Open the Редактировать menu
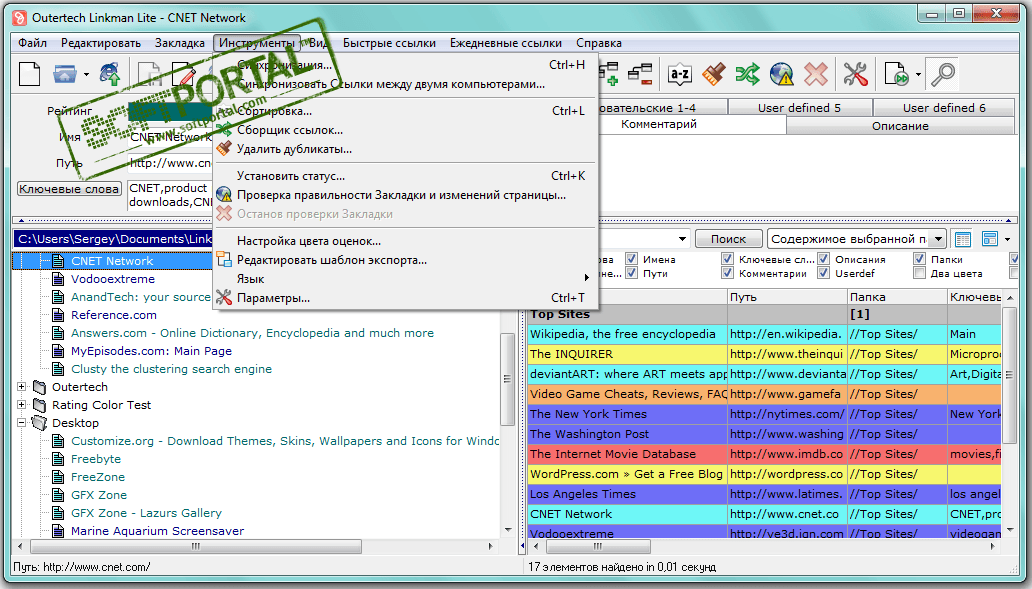Screen dimensions: 1032x589 point(101,43)
